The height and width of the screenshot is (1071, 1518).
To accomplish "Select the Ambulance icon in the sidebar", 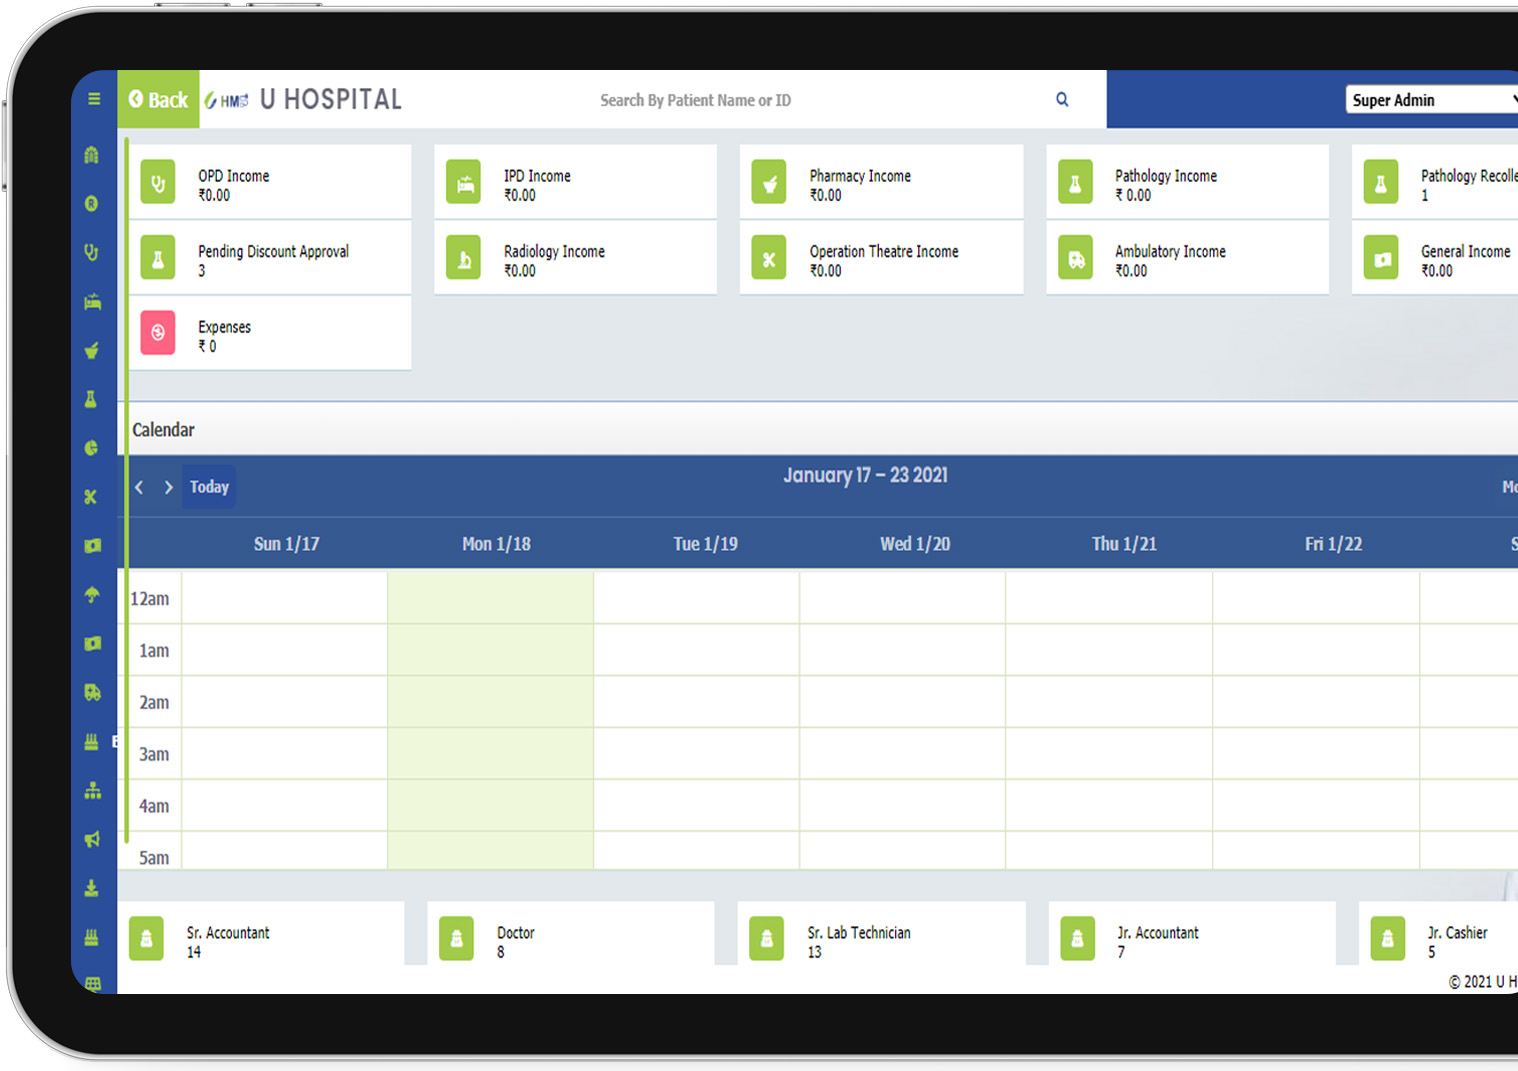I will pos(92,692).
